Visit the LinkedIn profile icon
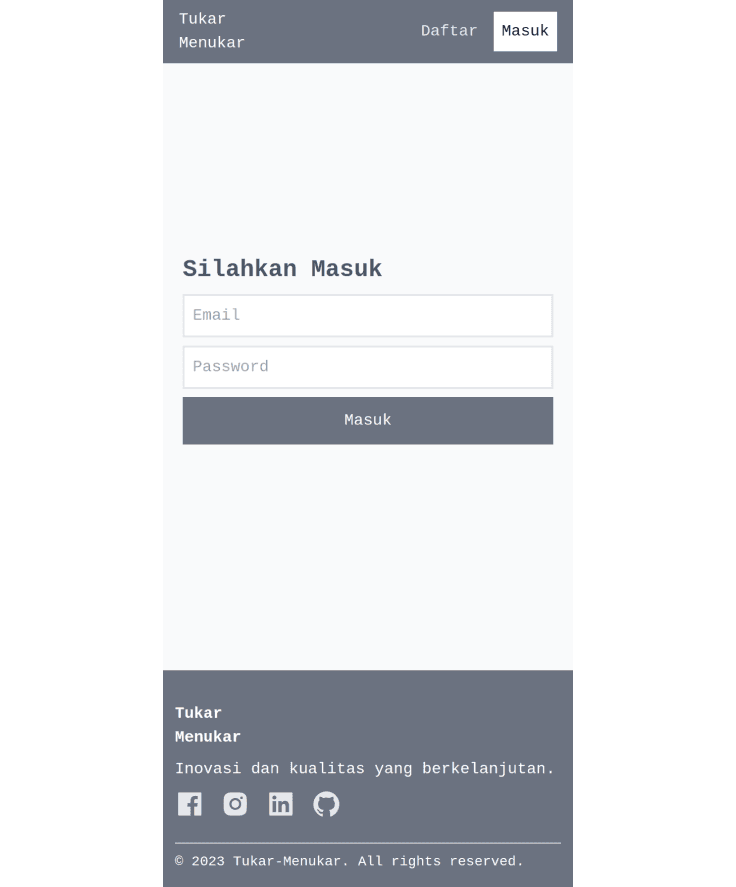Image resolution: width=736 pixels, height=887 pixels. point(281,804)
